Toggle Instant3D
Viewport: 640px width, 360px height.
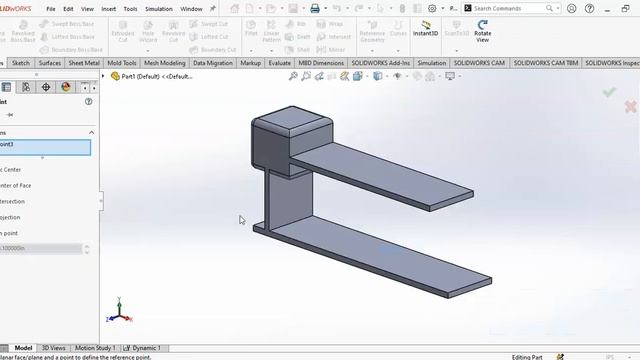(x=425, y=29)
